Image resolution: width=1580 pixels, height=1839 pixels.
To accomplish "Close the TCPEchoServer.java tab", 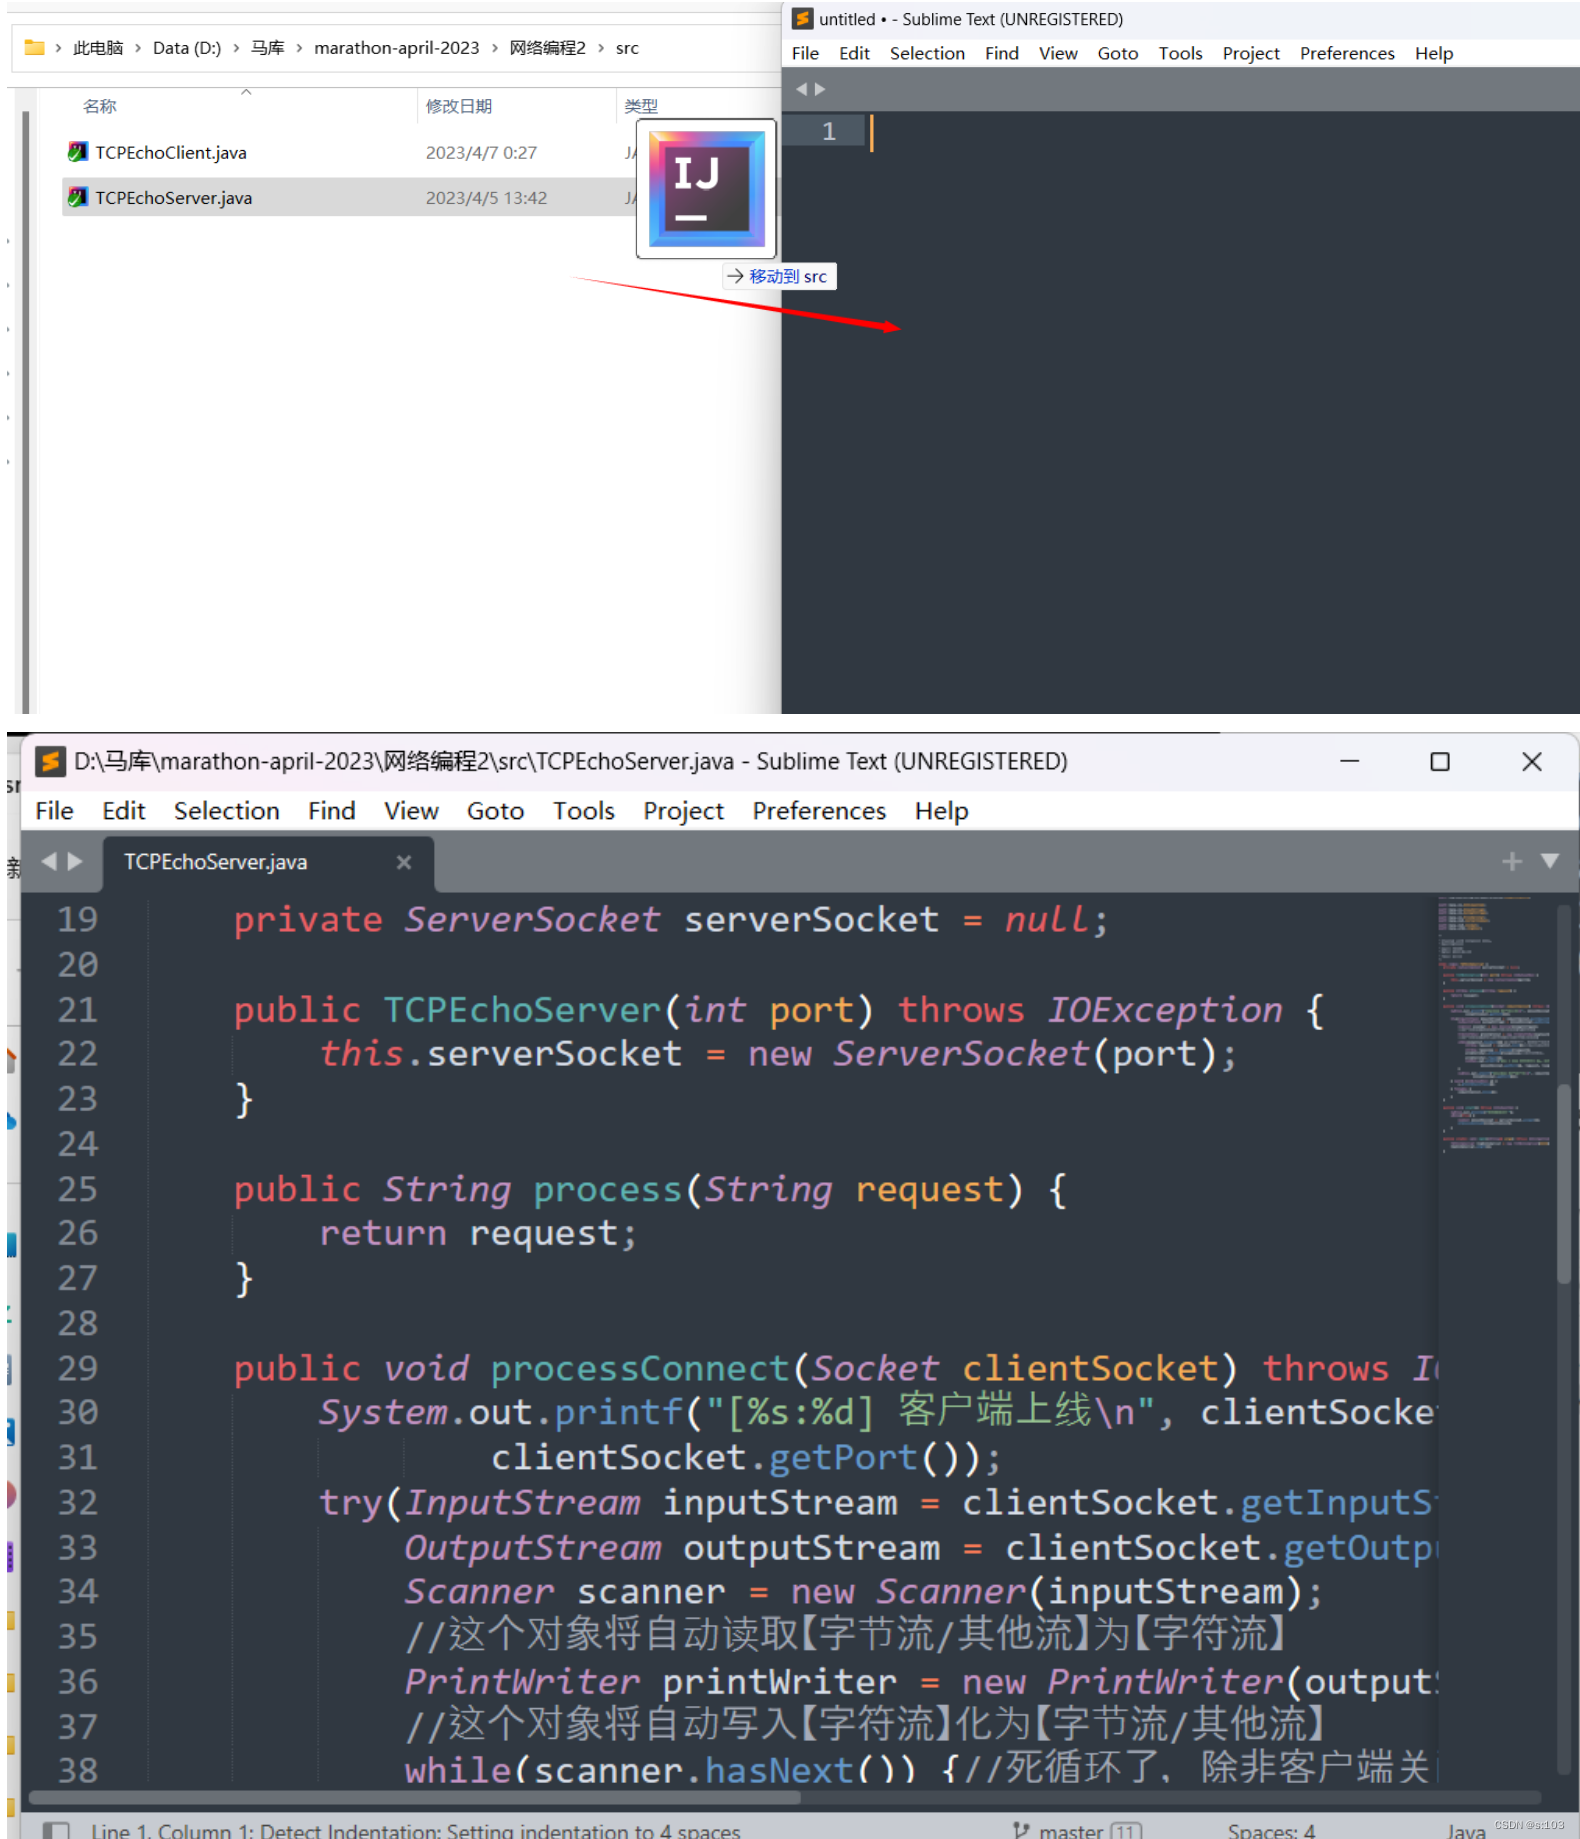I will tap(404, 862).
